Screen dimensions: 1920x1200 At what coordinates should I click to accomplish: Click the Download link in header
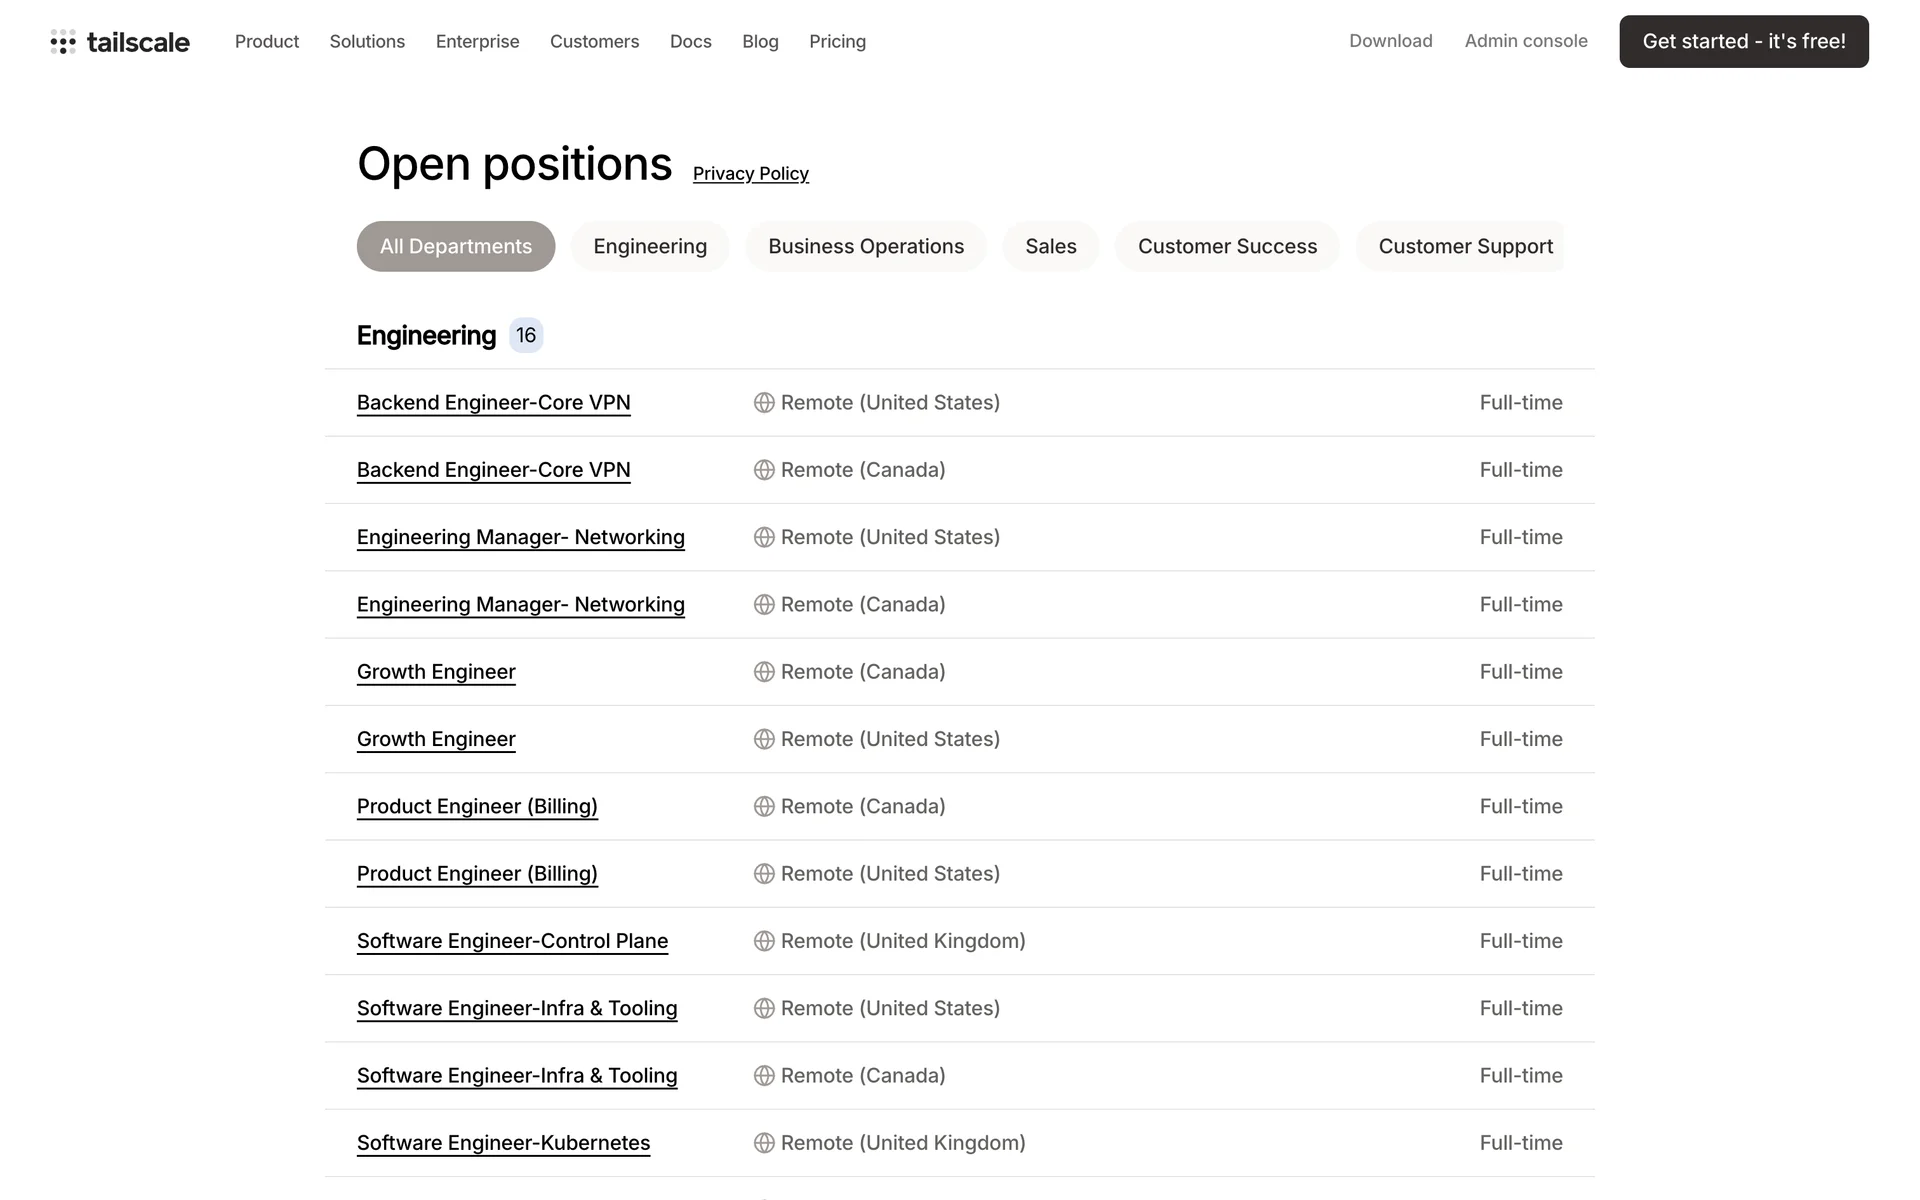pyautogui.click(x=1390, y=41)
